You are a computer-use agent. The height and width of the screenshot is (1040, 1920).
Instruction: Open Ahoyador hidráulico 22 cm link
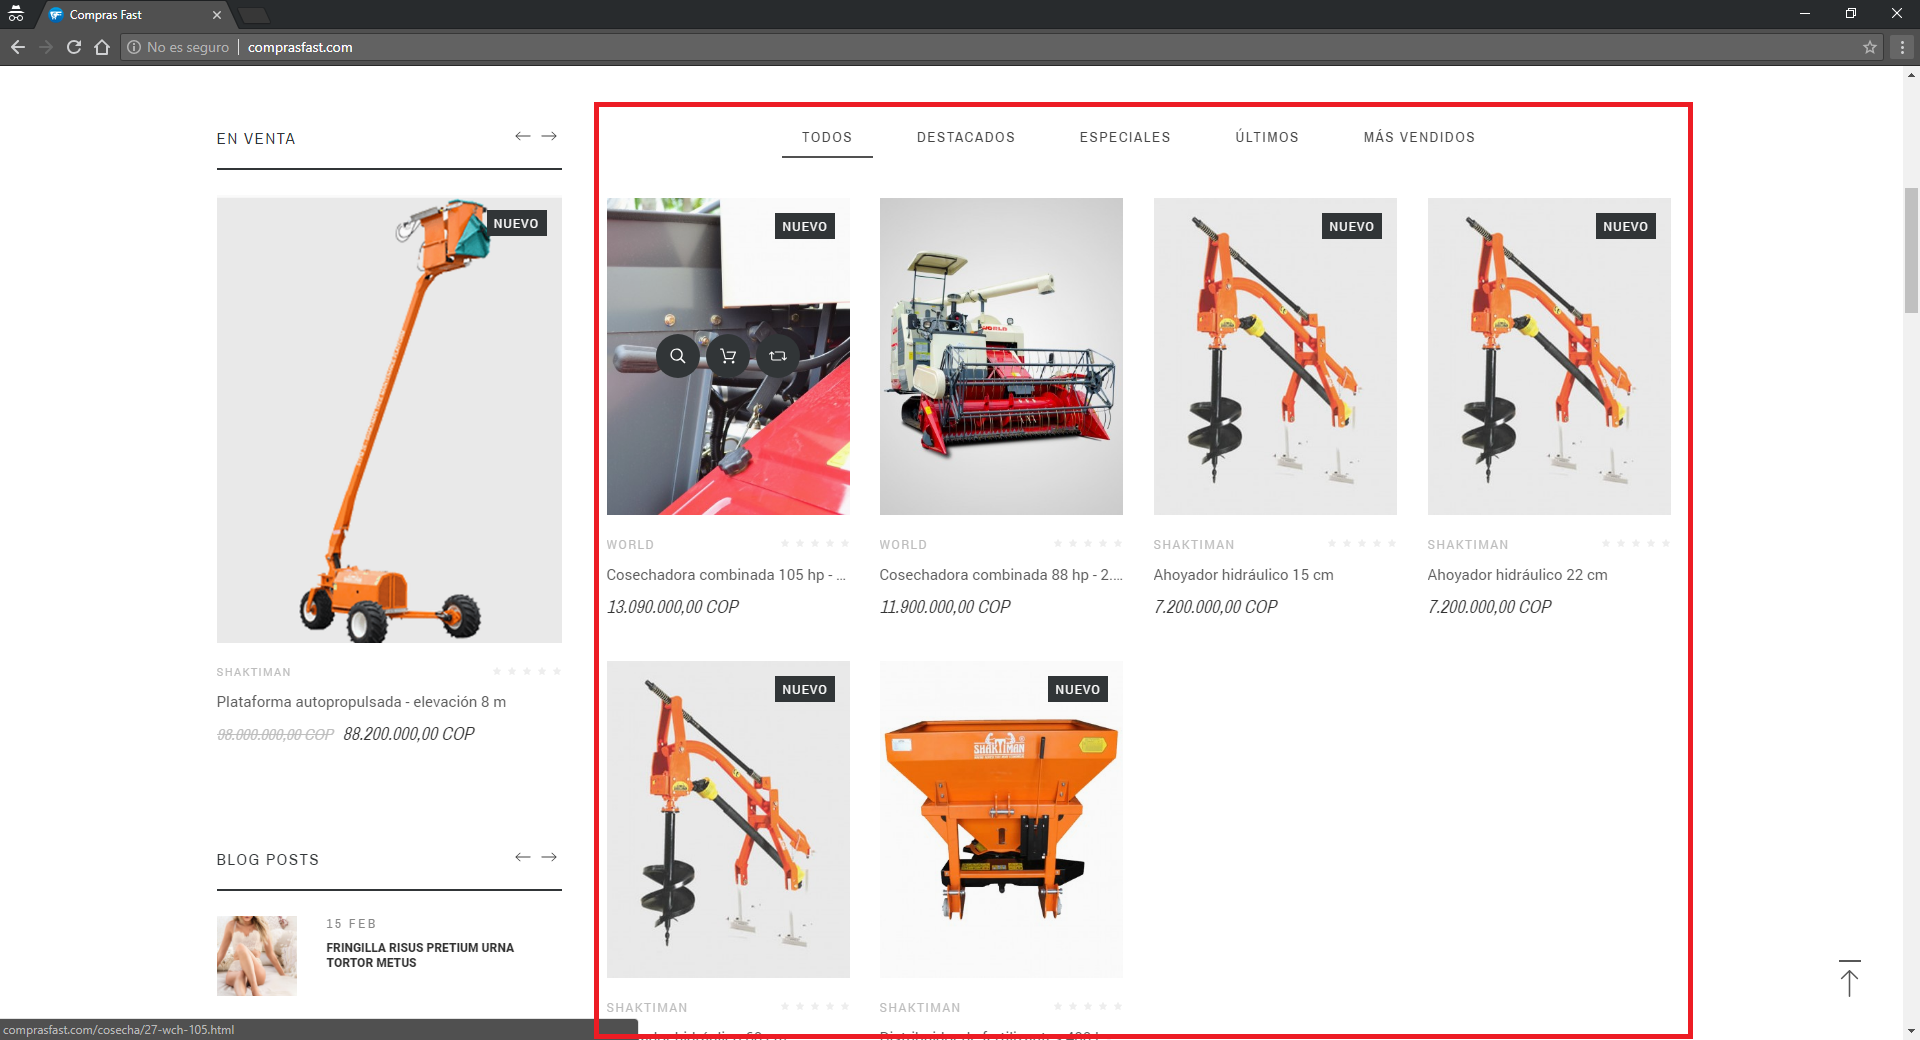(x=1517, y=575)
